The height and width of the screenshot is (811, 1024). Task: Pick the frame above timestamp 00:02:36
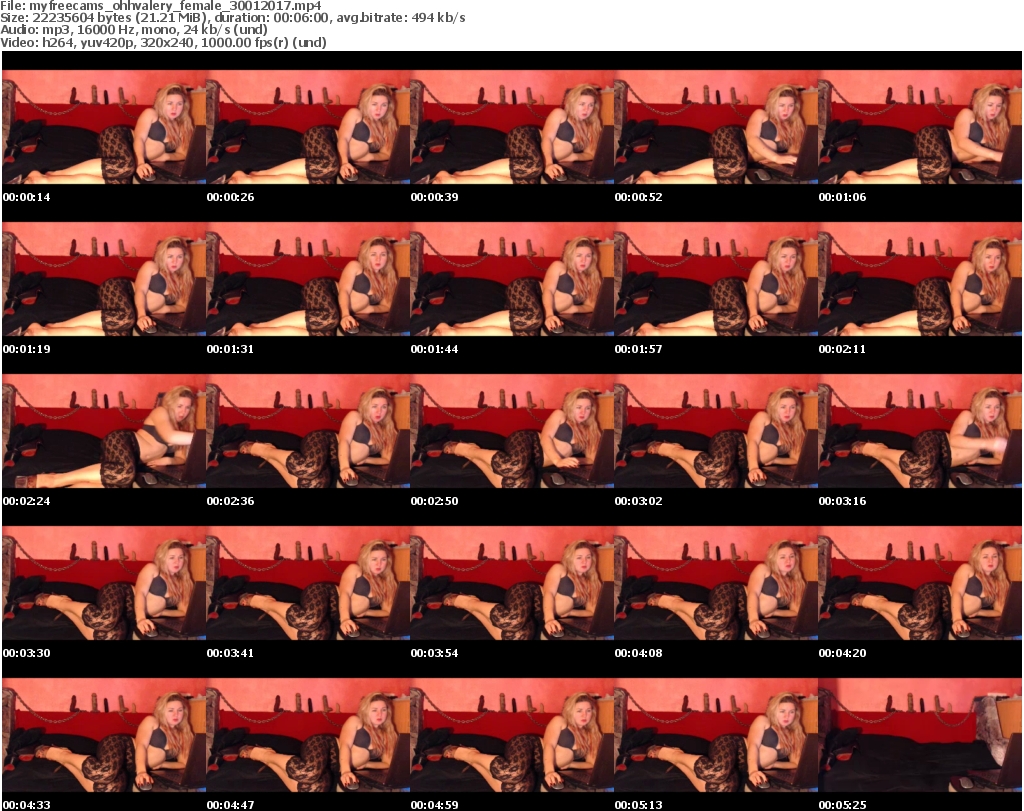click(x=308, y=431)
